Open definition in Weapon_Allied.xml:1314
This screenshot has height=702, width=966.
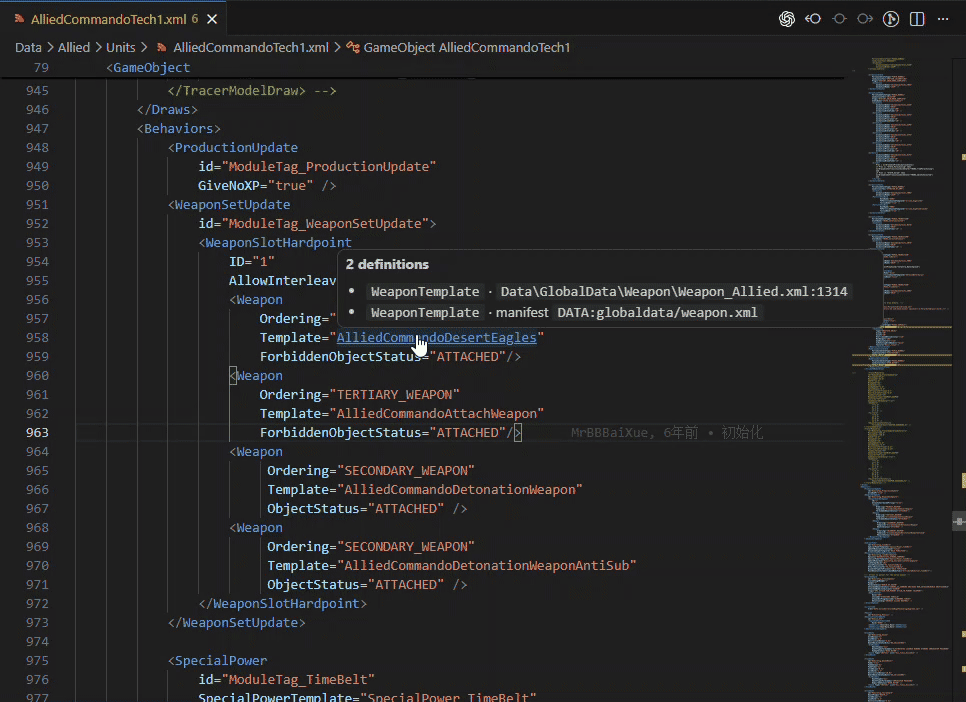click(x=674, y=292)
